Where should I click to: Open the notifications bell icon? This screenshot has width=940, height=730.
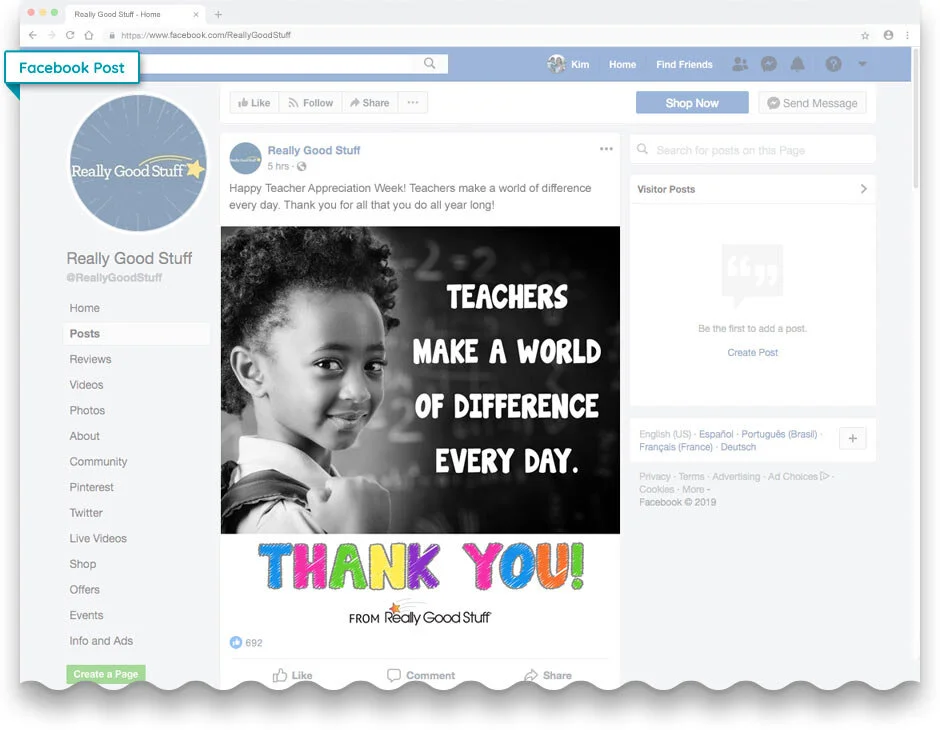tap(797, 64)
